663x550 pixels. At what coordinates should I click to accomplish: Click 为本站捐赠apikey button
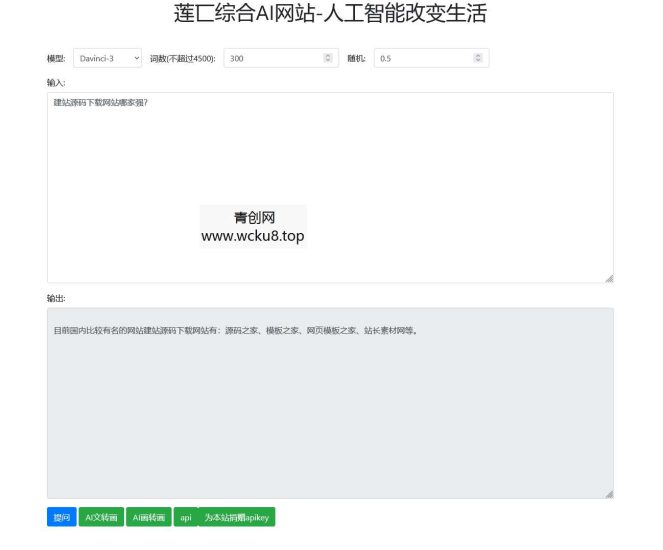(237, 517)
